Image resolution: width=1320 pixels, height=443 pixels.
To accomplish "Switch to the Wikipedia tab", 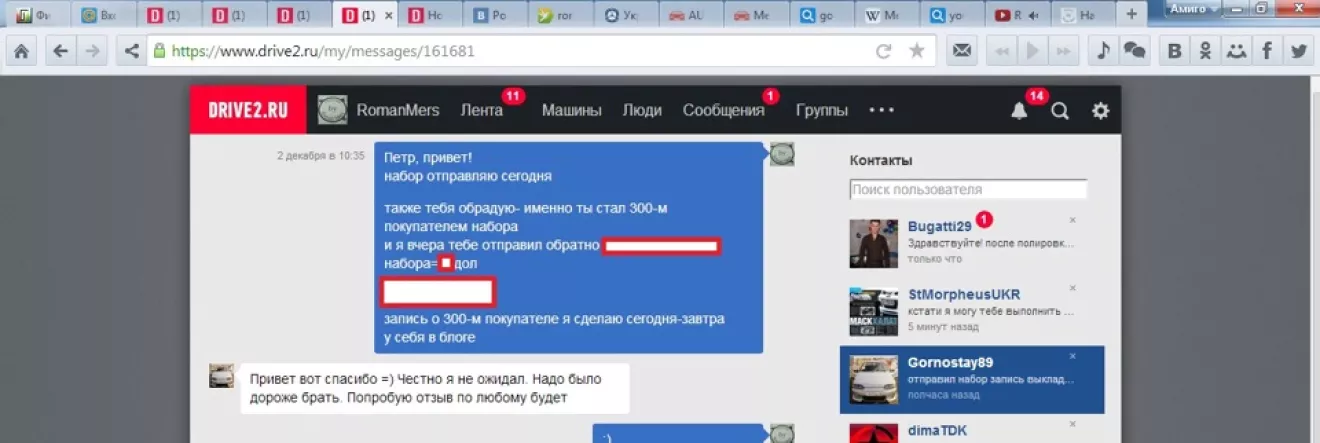I will [x=889, y=15].
